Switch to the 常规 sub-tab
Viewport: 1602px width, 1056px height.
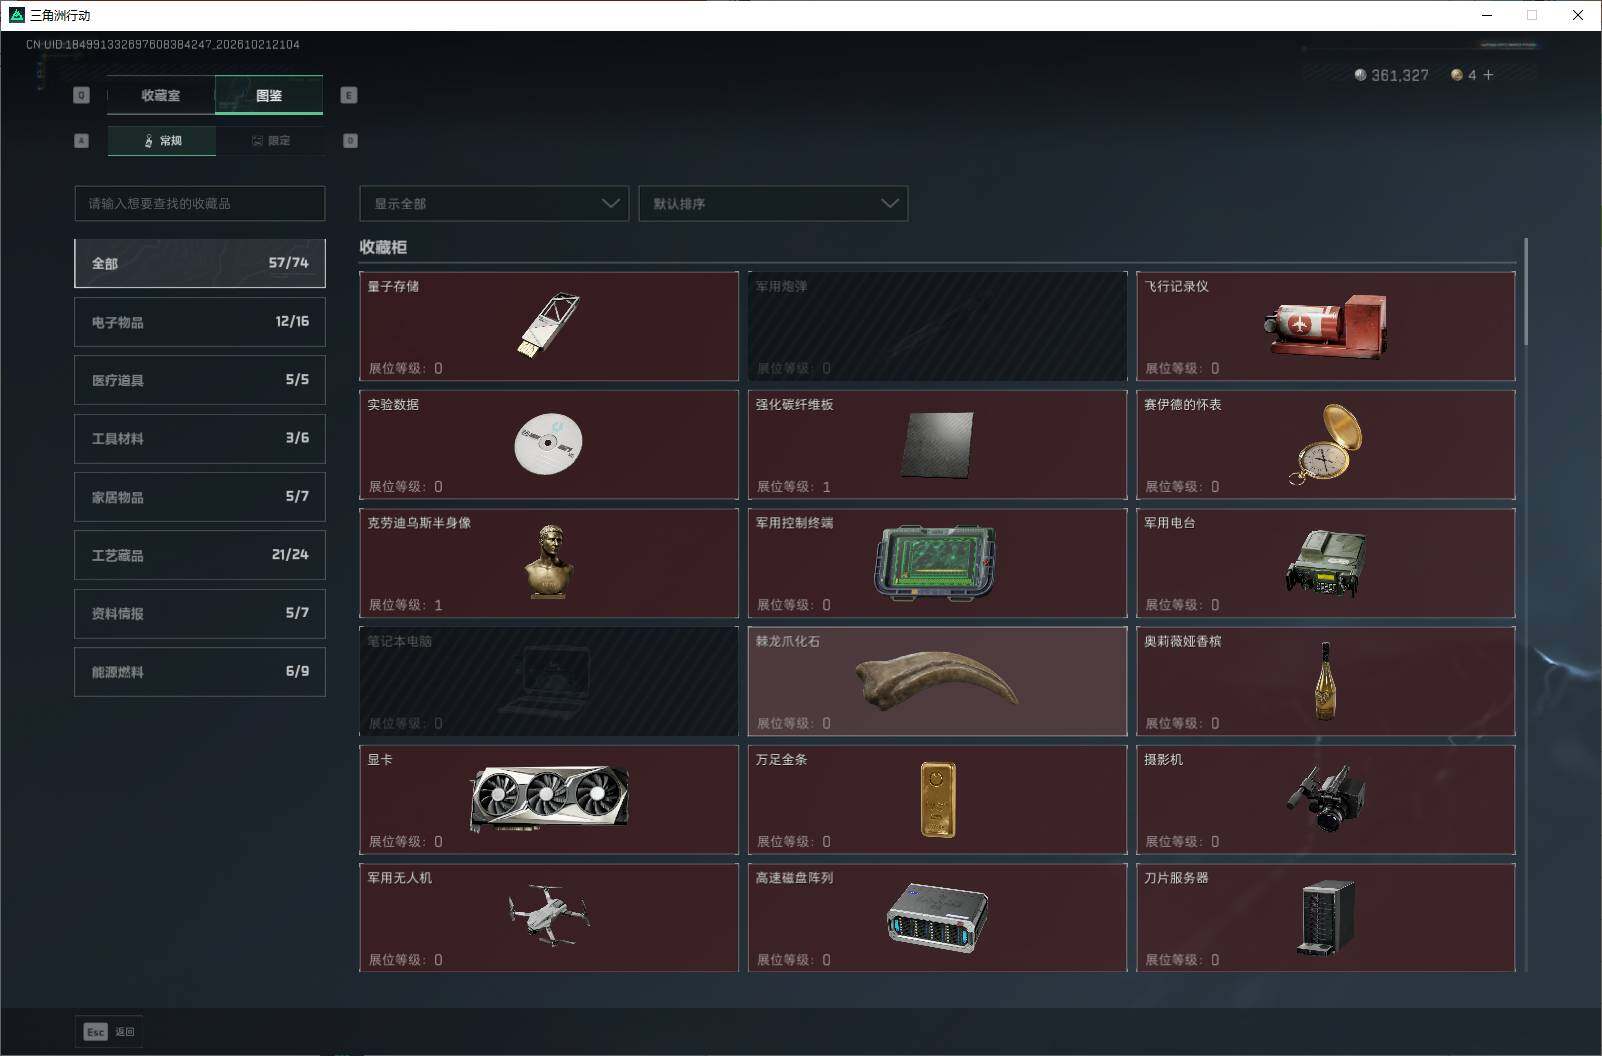click(x=162, y=141)
